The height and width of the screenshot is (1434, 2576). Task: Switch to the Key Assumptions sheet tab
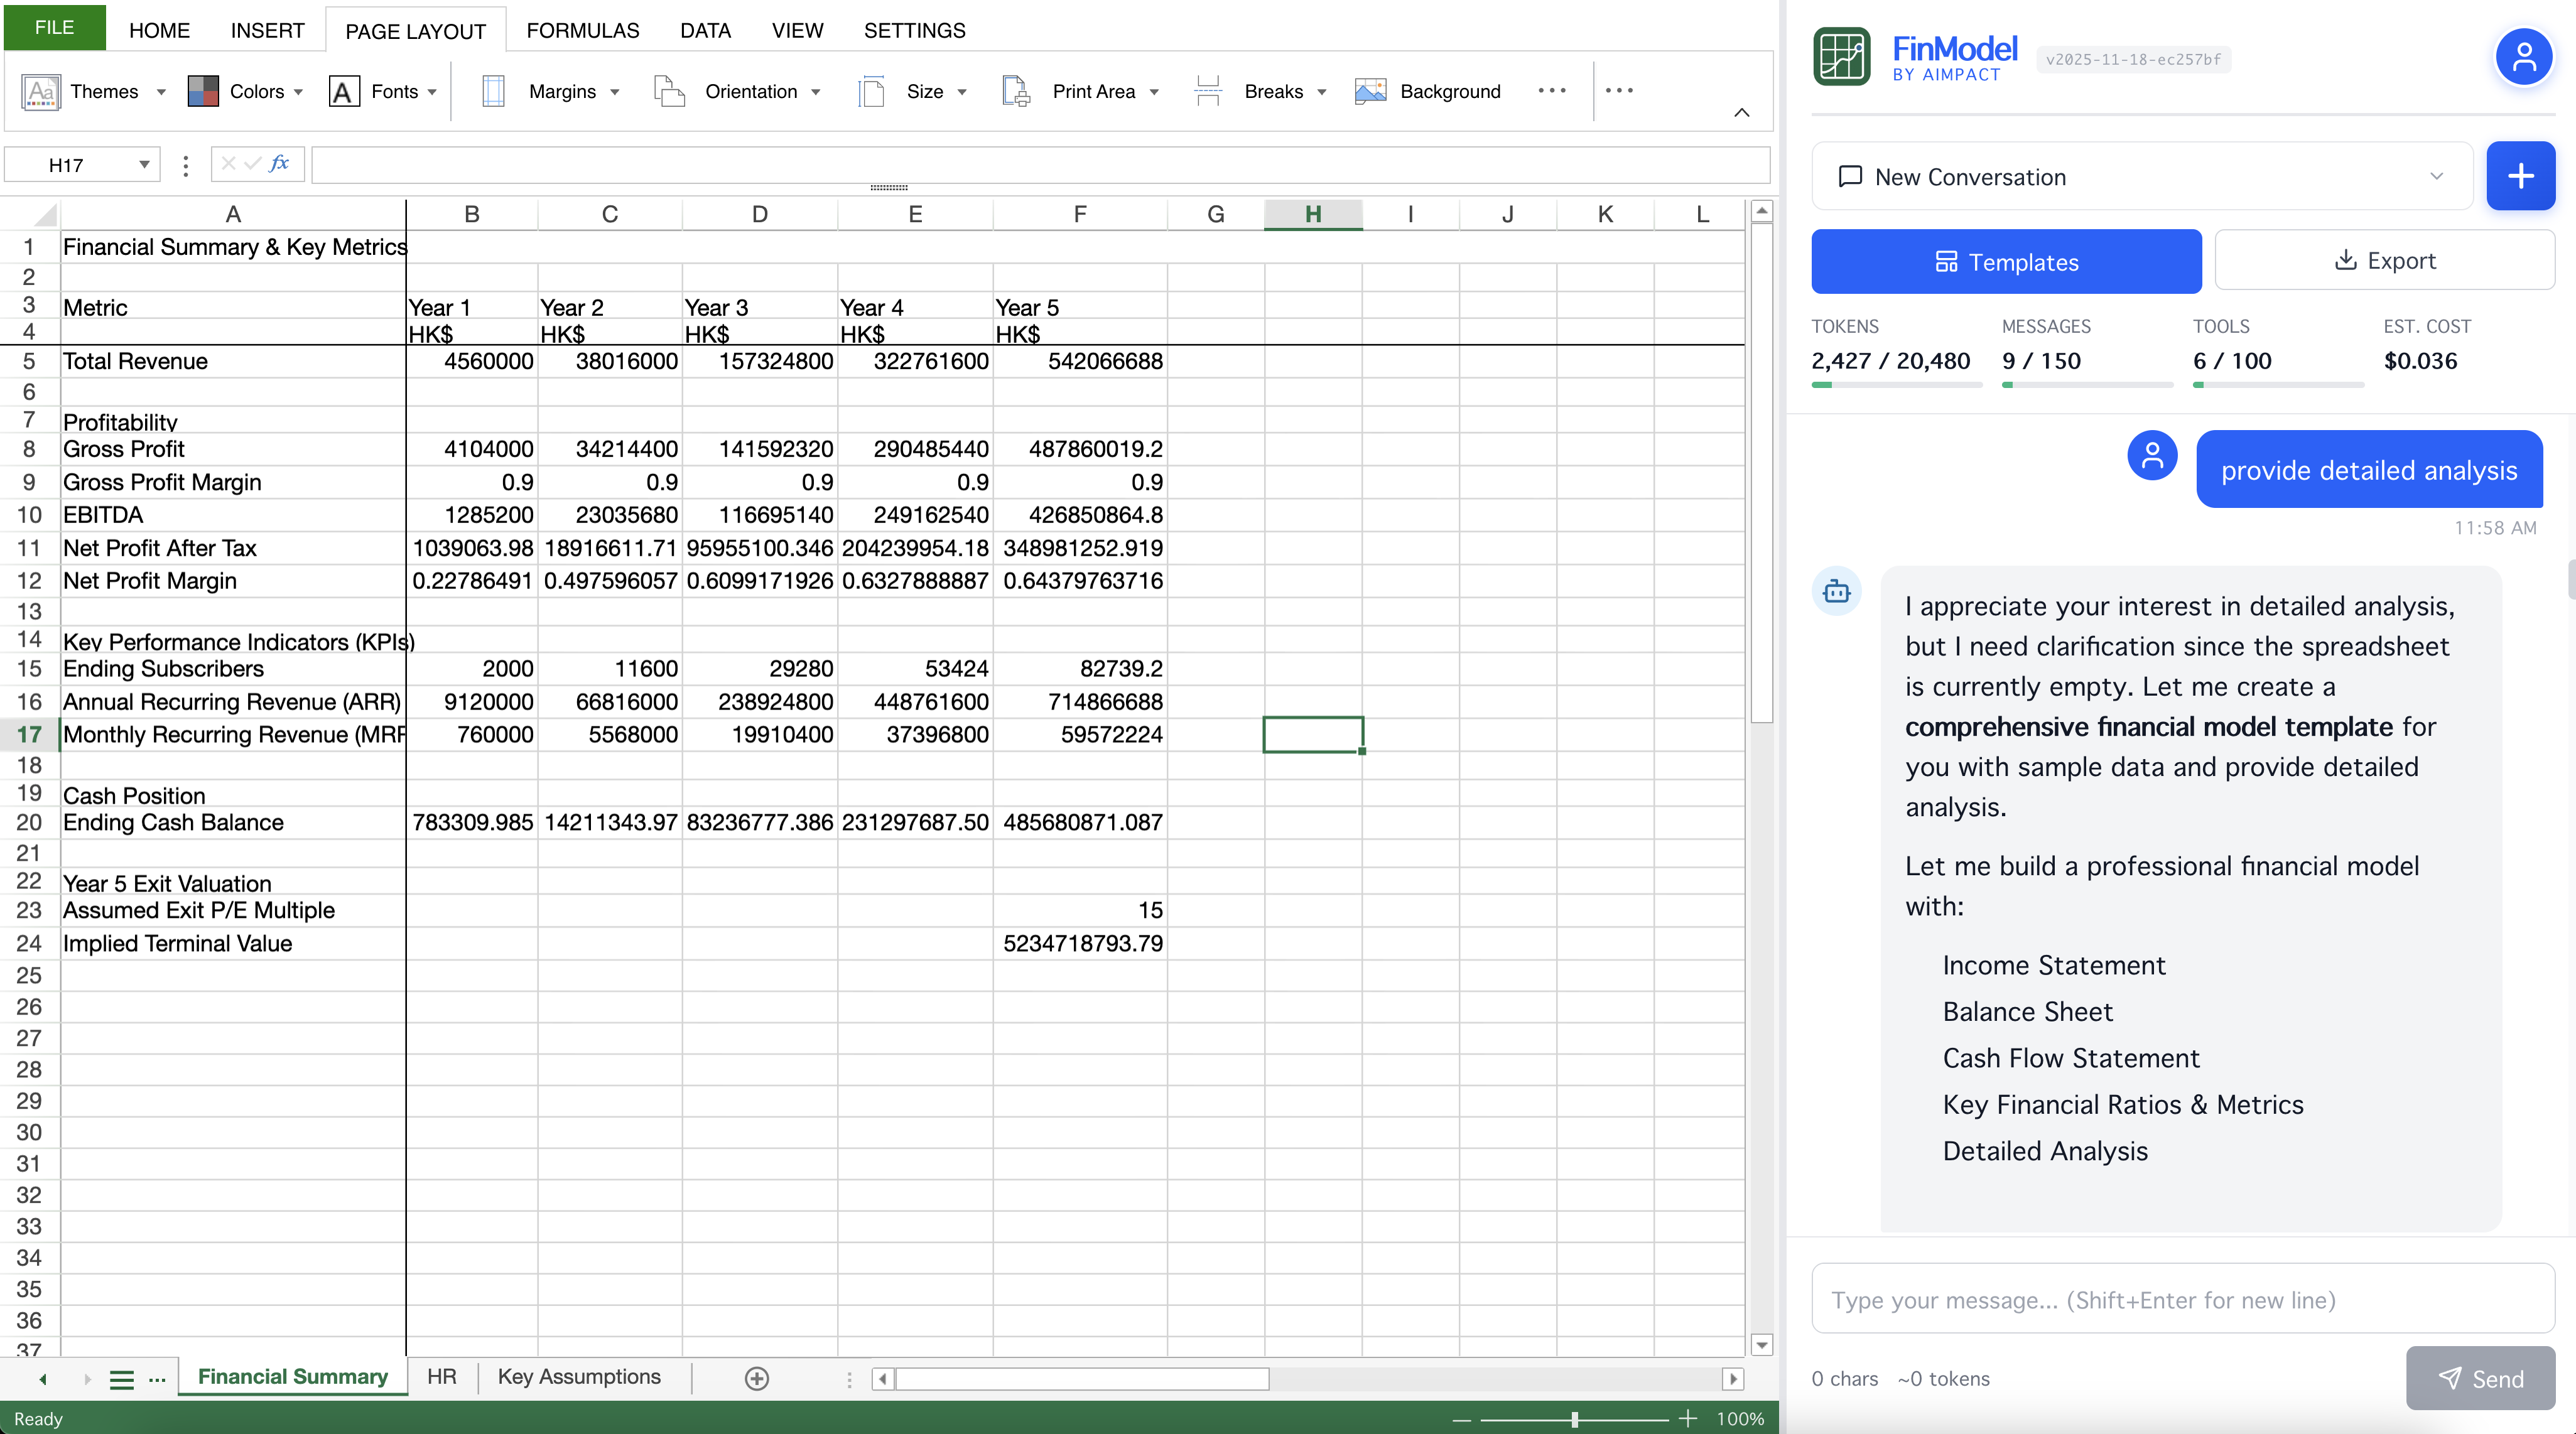(x=579, y=1377)
